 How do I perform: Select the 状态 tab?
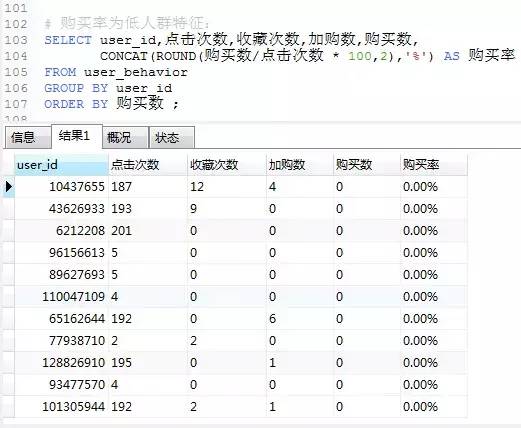172,137
